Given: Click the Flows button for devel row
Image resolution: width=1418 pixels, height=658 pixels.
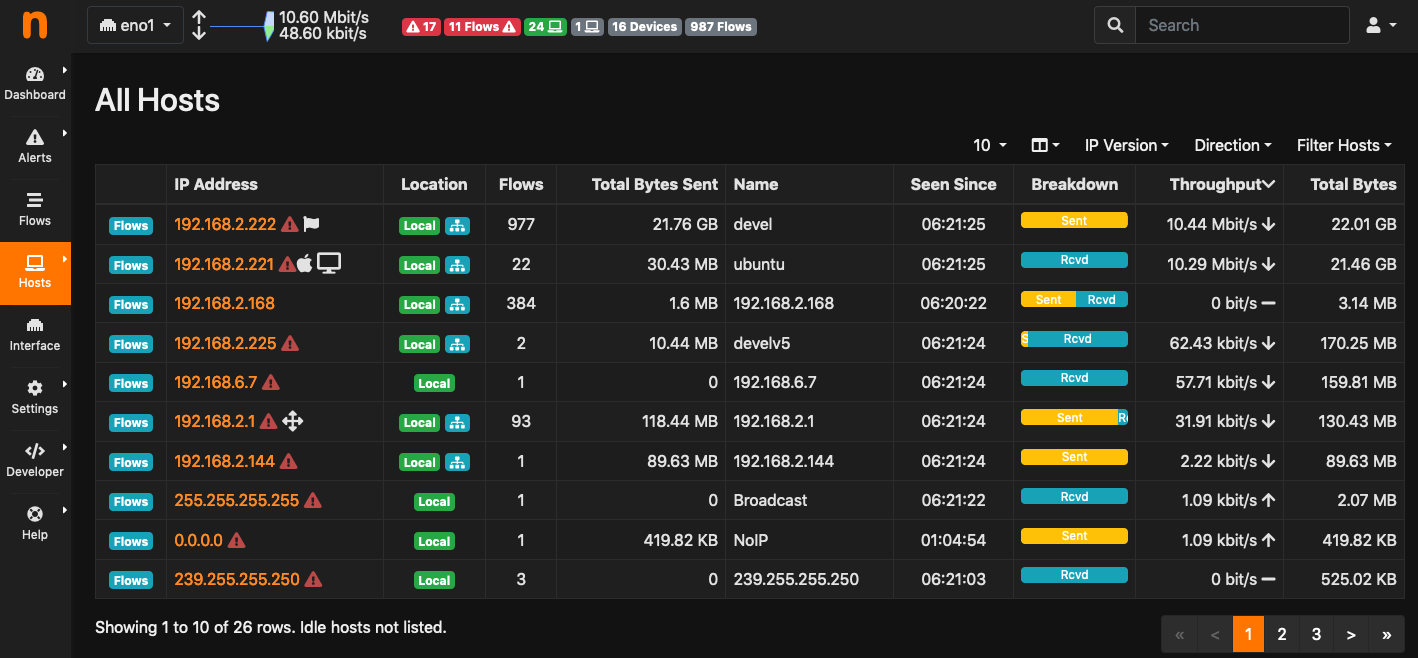Looking at the screenshot, I should pyautogui.click(x=130, y=226).
